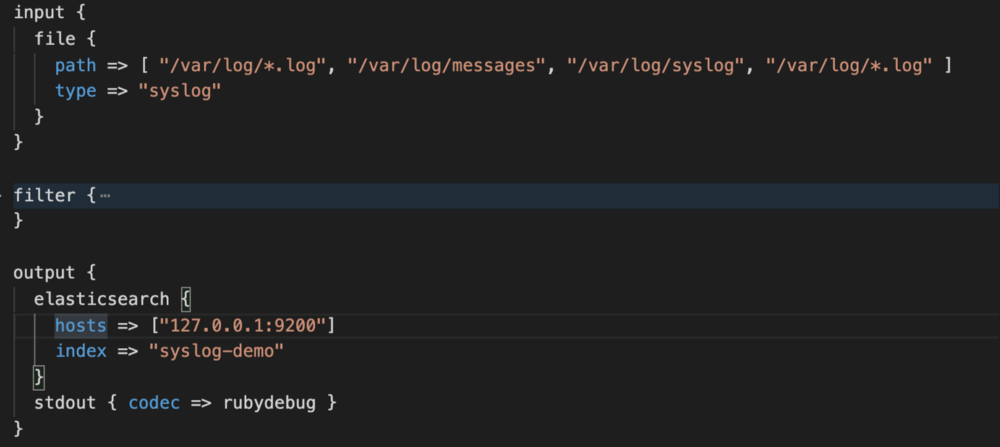This screenshot has height=447, width=1000.
Task: Click the index keyword
Action: 81,351
